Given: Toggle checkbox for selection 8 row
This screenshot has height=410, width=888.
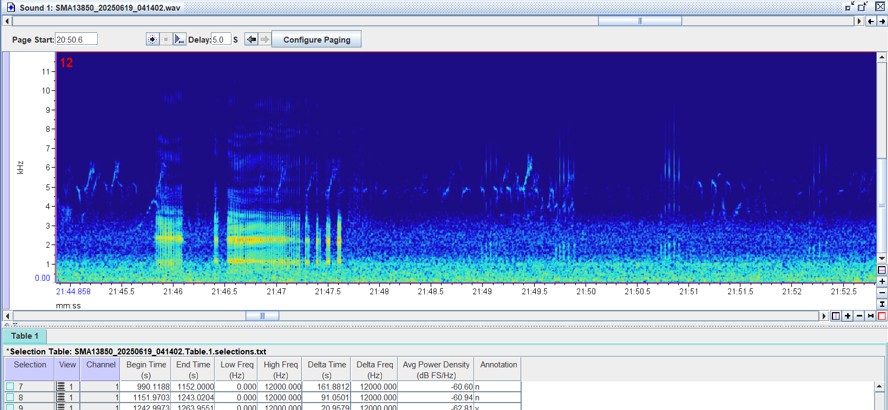Looking at the screenshot, I should tap(10, 396).
